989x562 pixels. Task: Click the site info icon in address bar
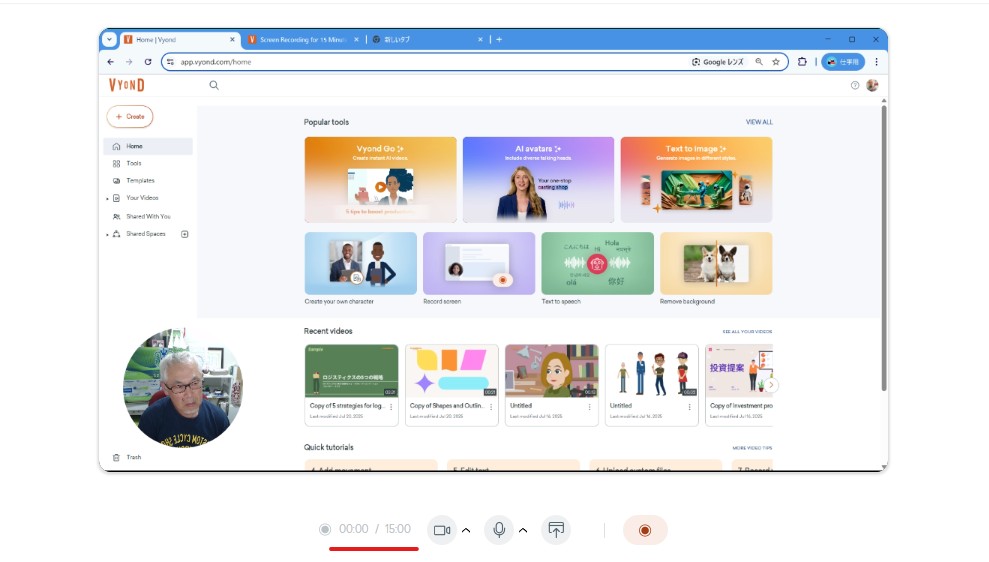pyautogui.click(x=170, y=62)
